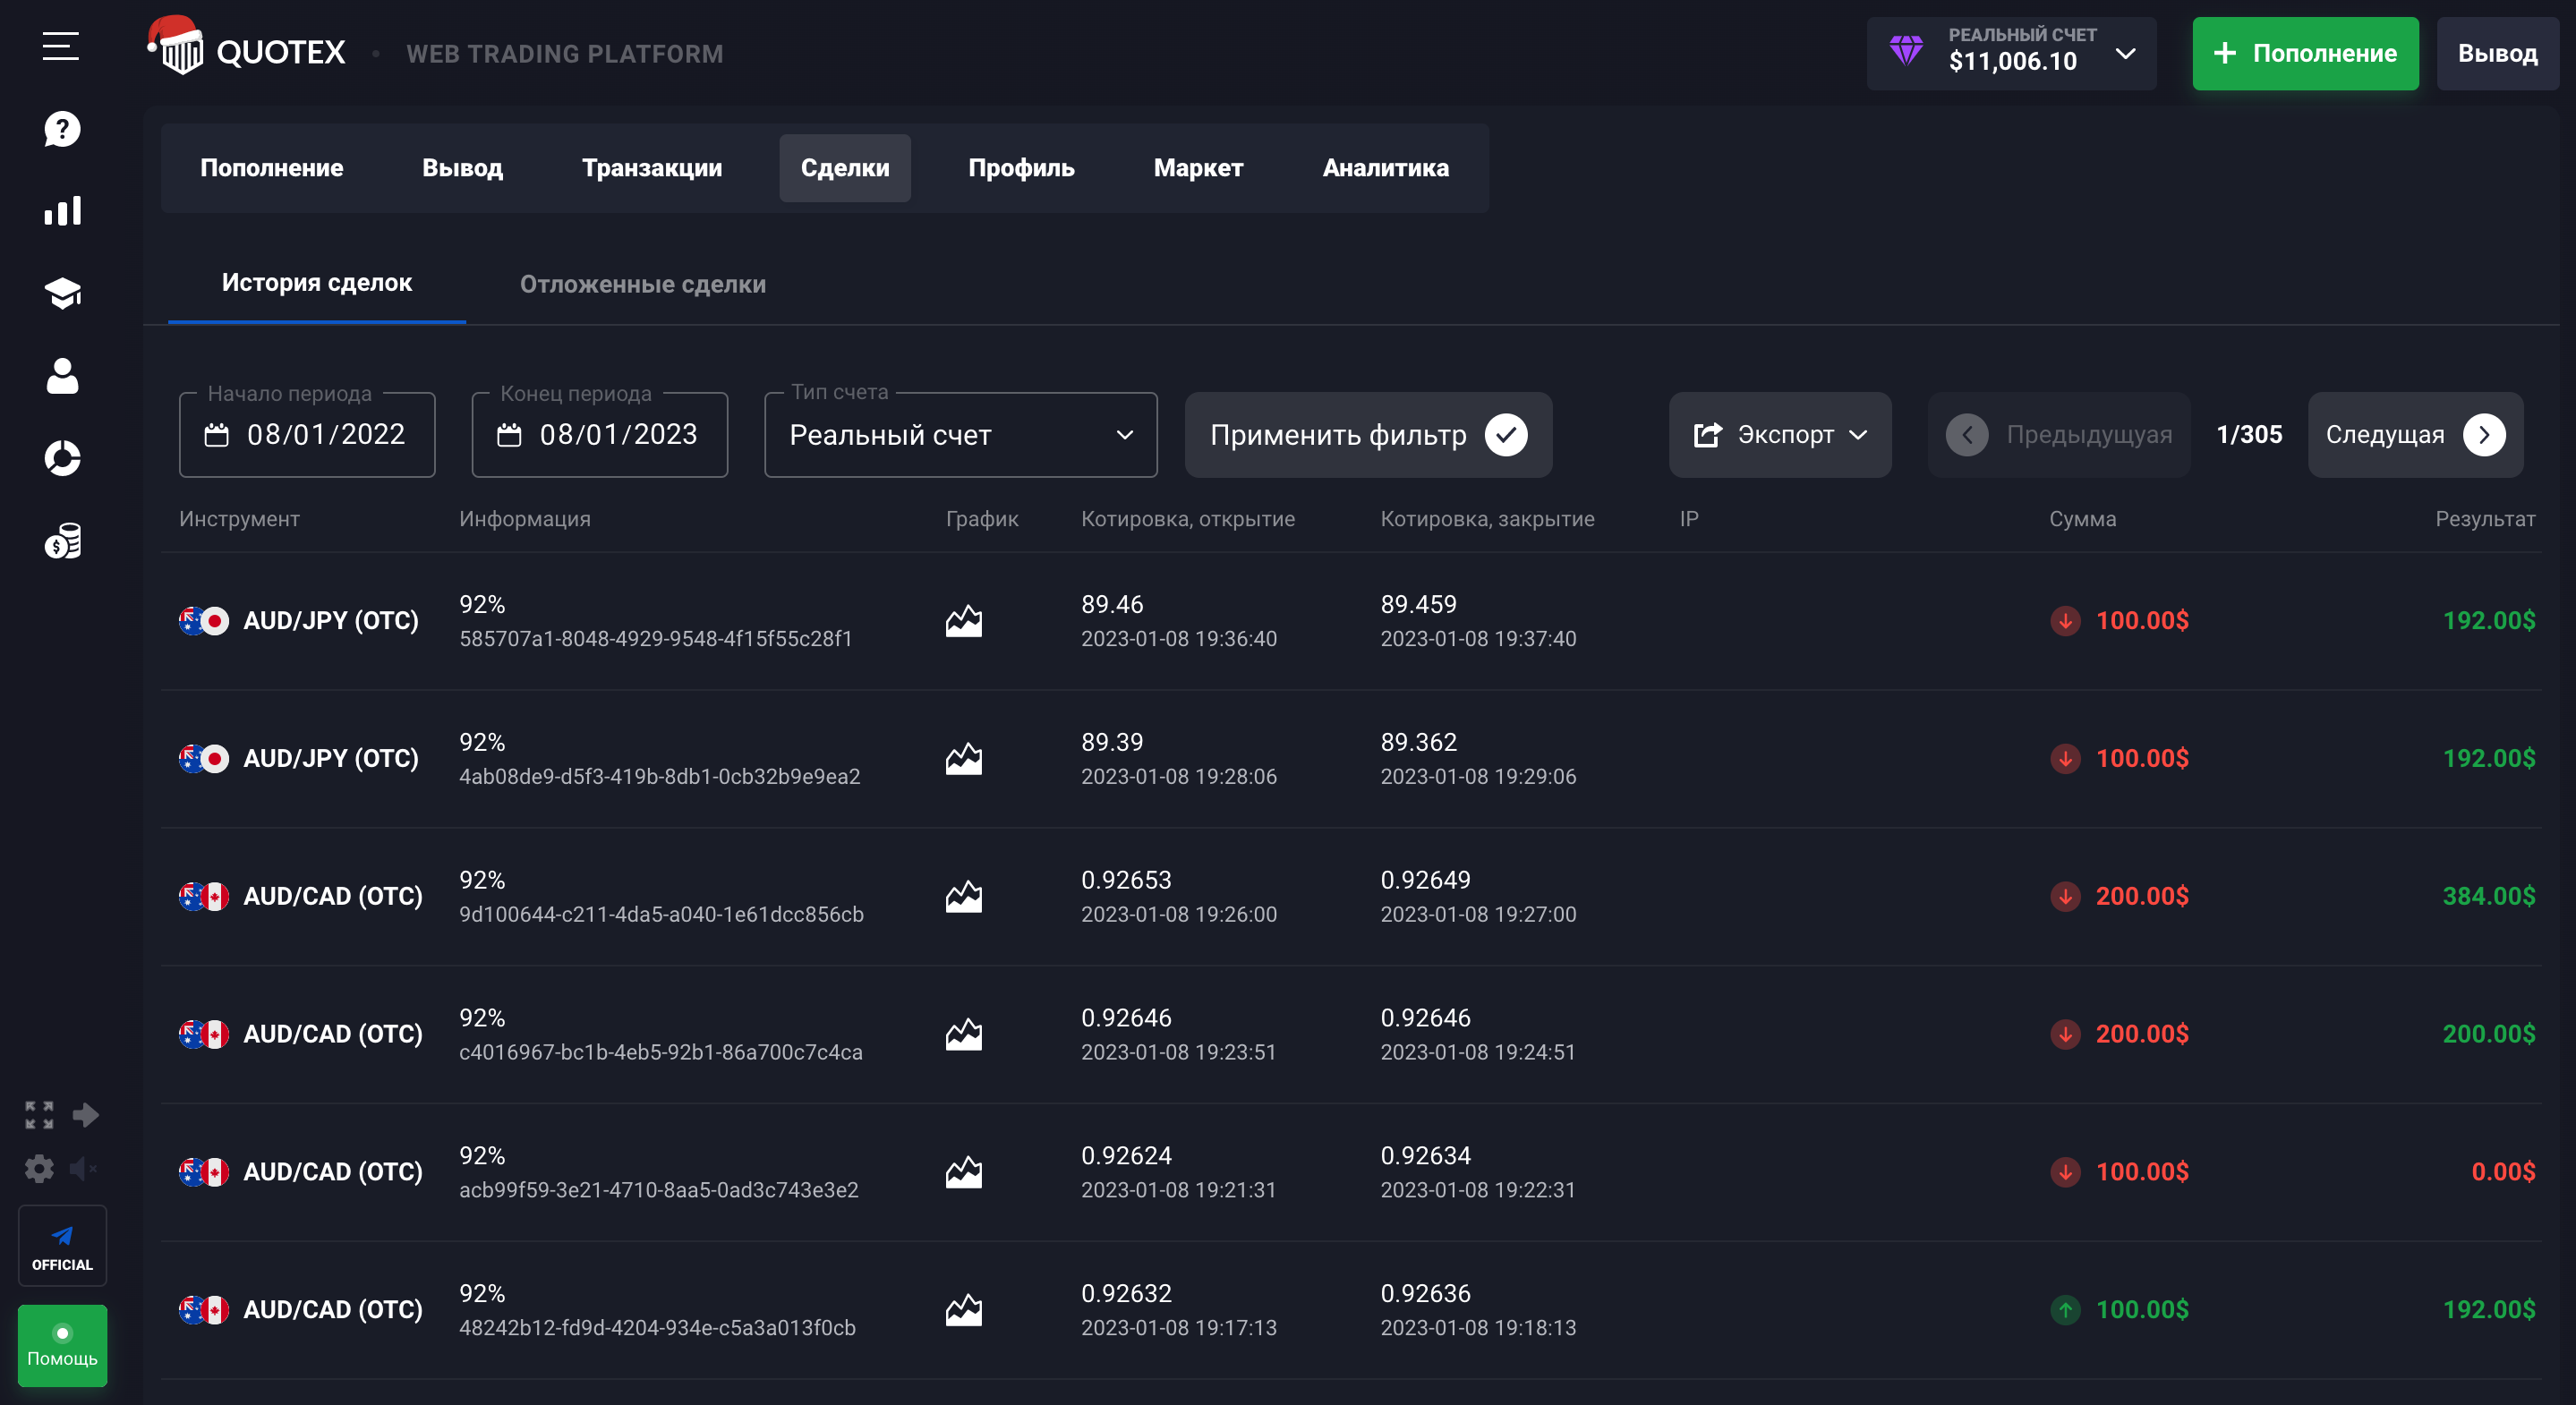The image size is (2576, 1405).
Task: Open chart icon for 0.92632 AUD/CAD trade
Action: [963, 1310]
